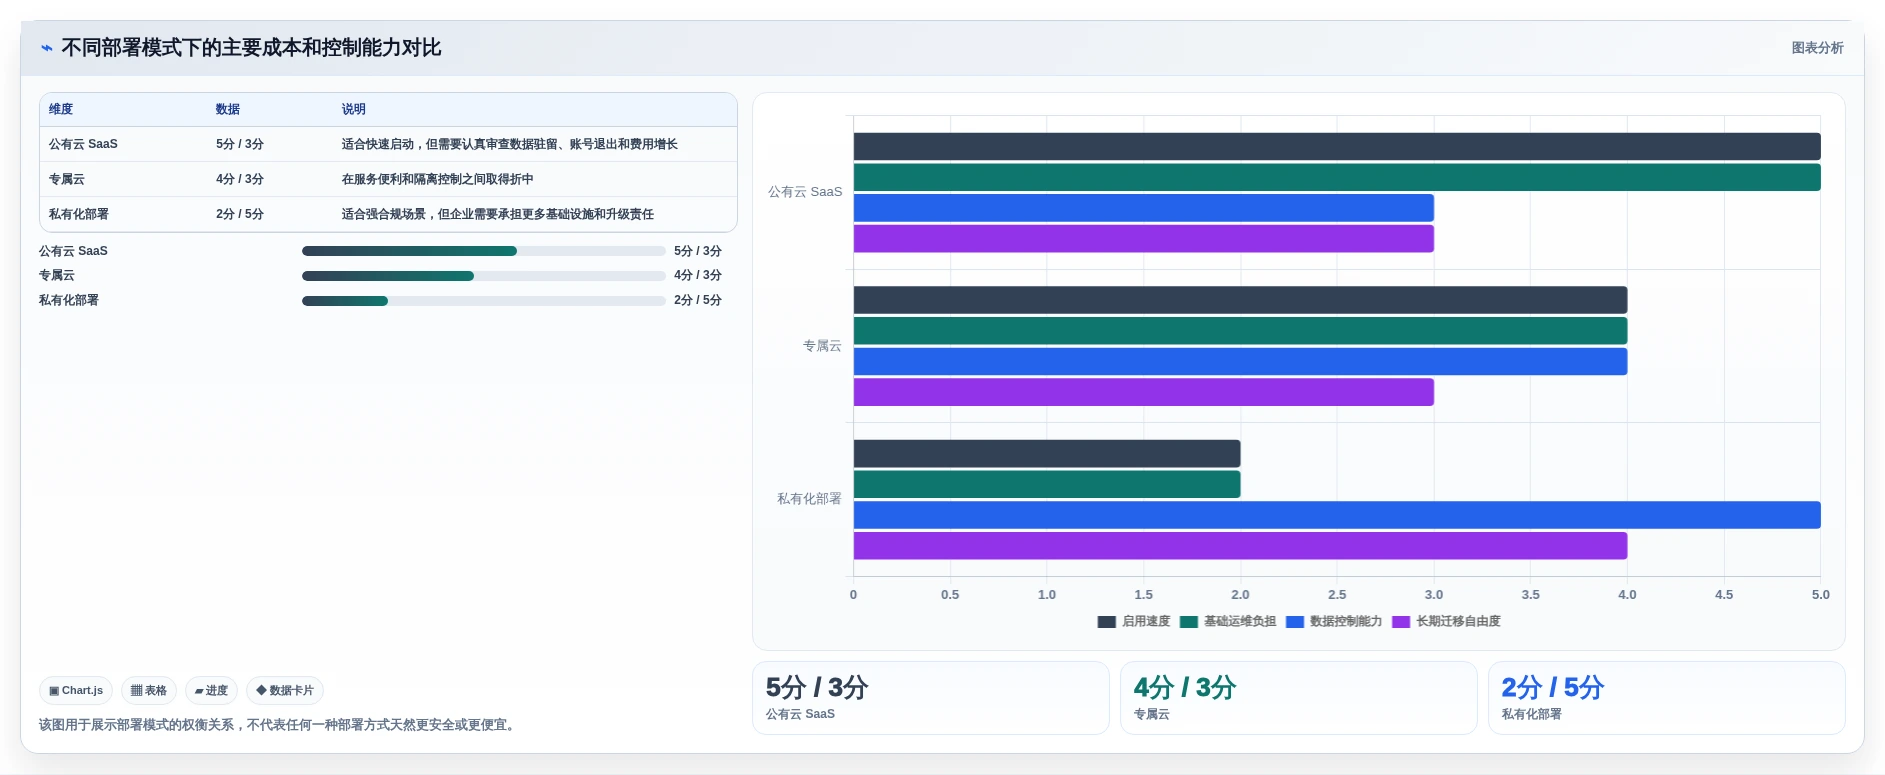Open the 5分 / 3分 公有云 SaaS data card
Screen dimensions: 1885x775
click(931, 698)
